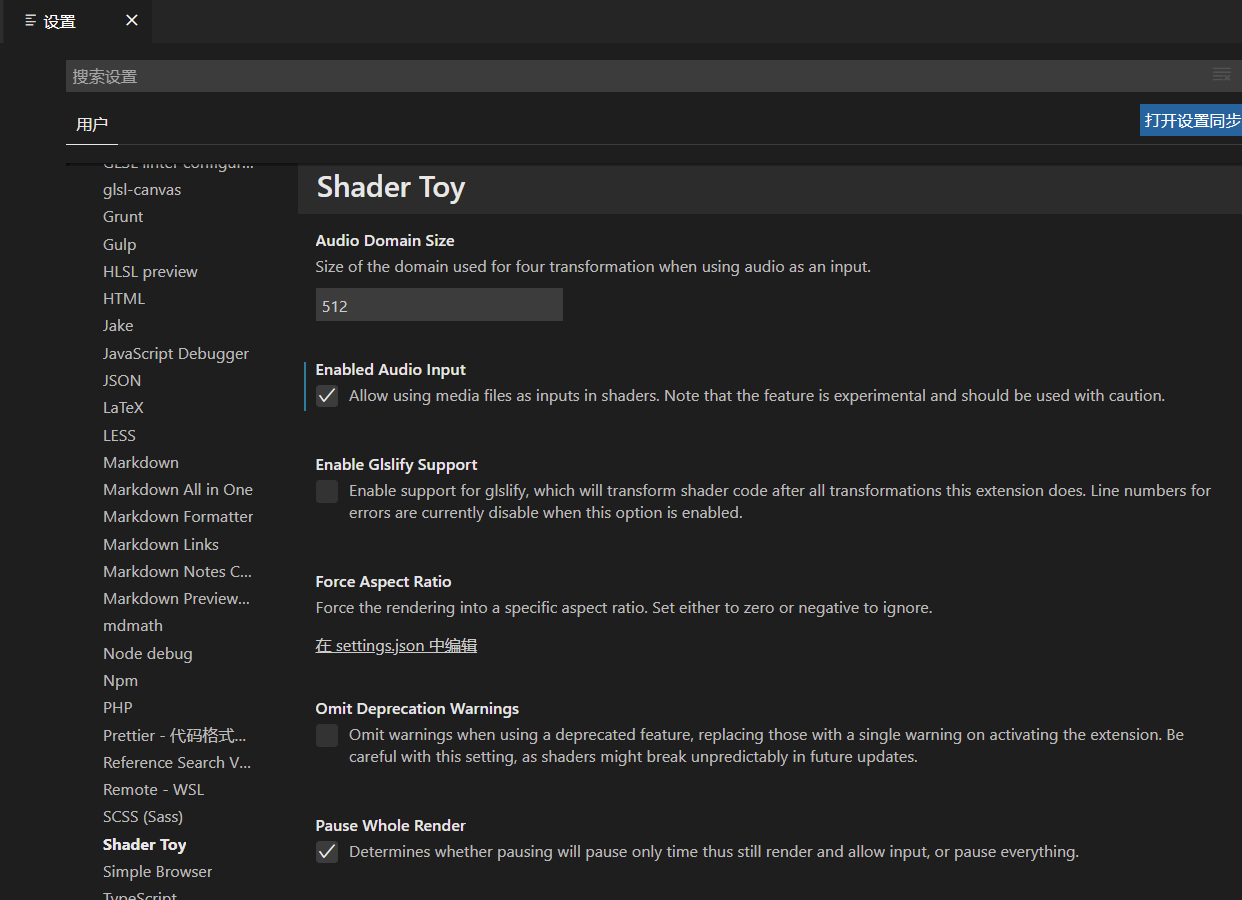Open the LaTeX settings section
Viewport: 1242px width, 900px height.
click(123, 408)
